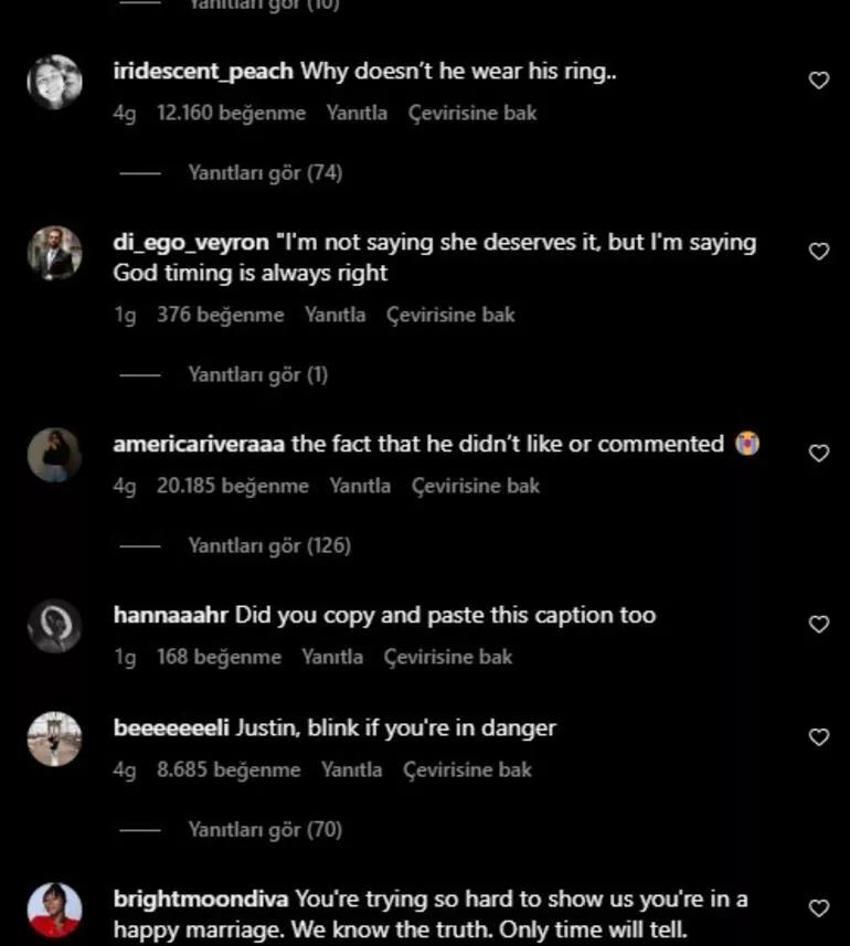Like di_ego_veyron's comment with the heart
Viewport: 850px width, 946px height.
tap(819, 252)
